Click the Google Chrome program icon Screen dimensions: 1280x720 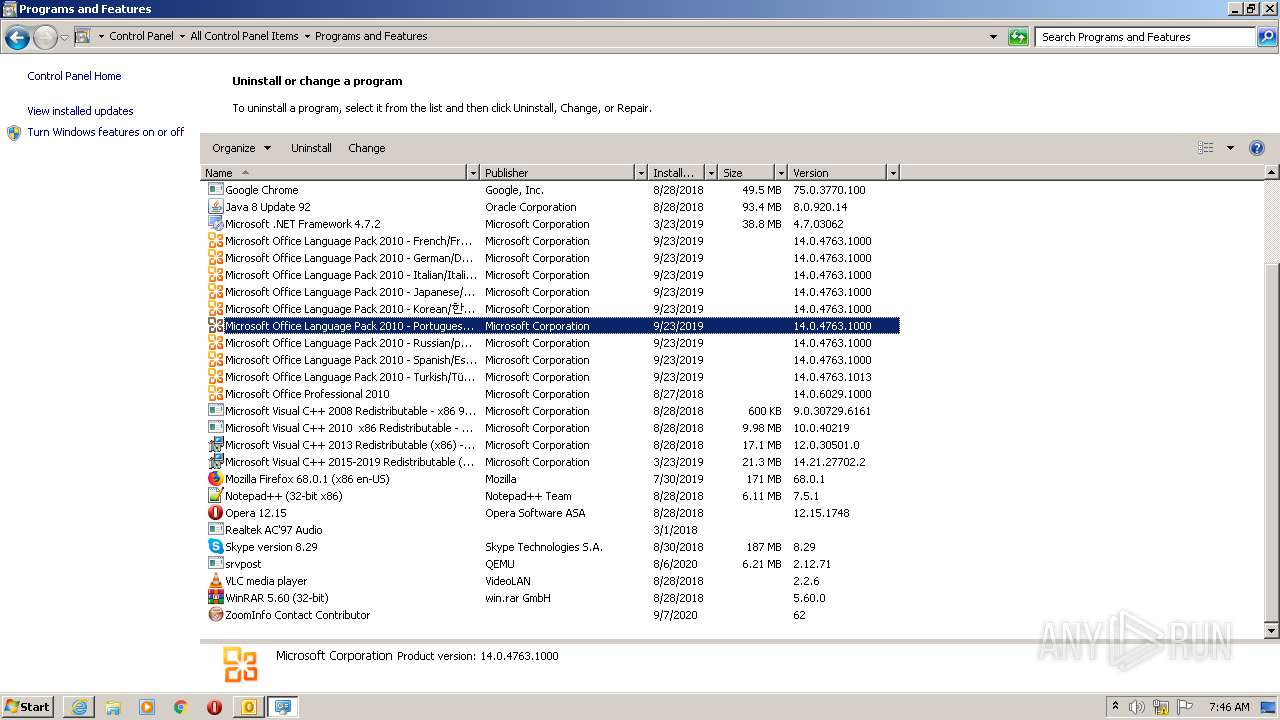[x=215, y=189]
